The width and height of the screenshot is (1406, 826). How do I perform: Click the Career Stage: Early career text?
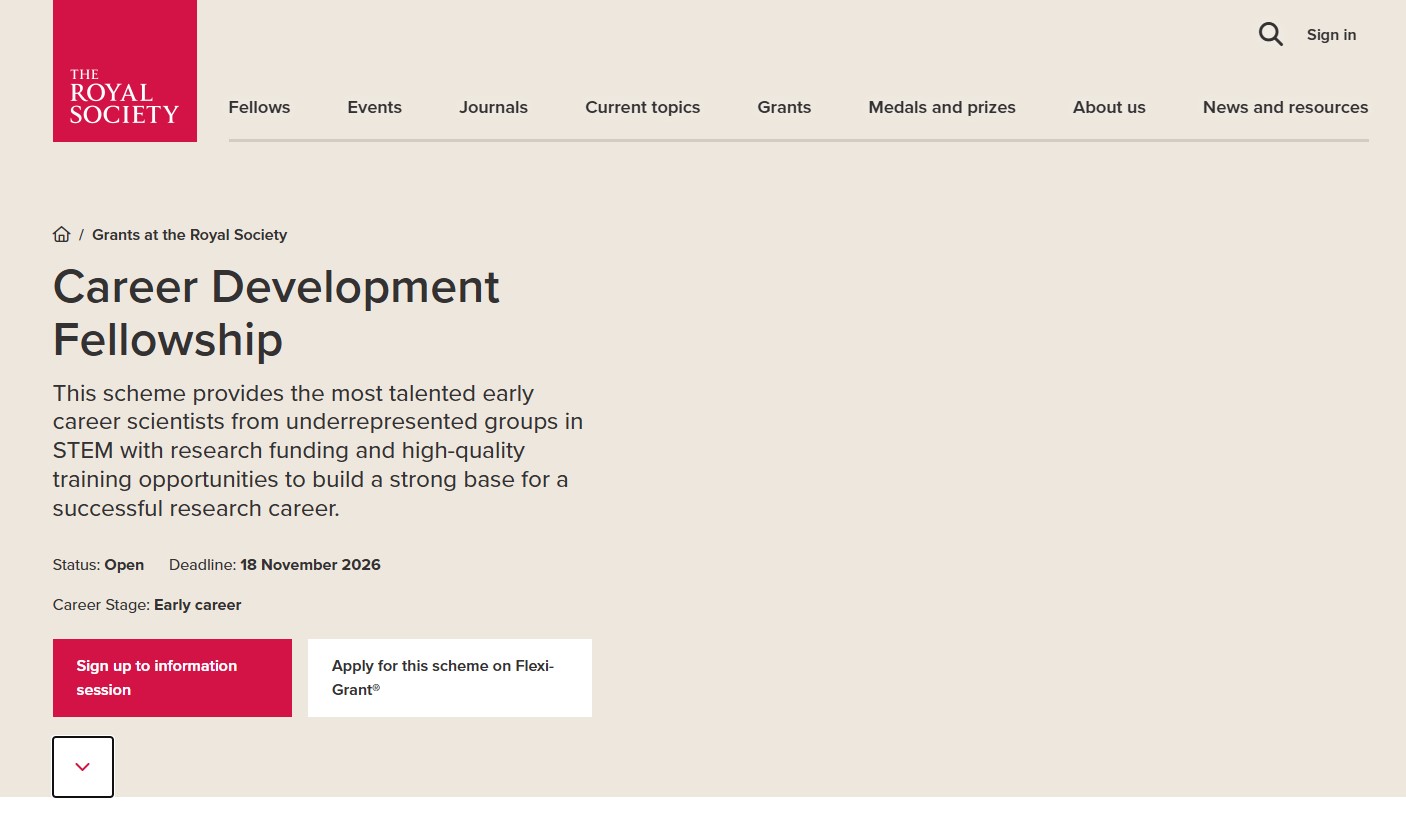[147, 605]
